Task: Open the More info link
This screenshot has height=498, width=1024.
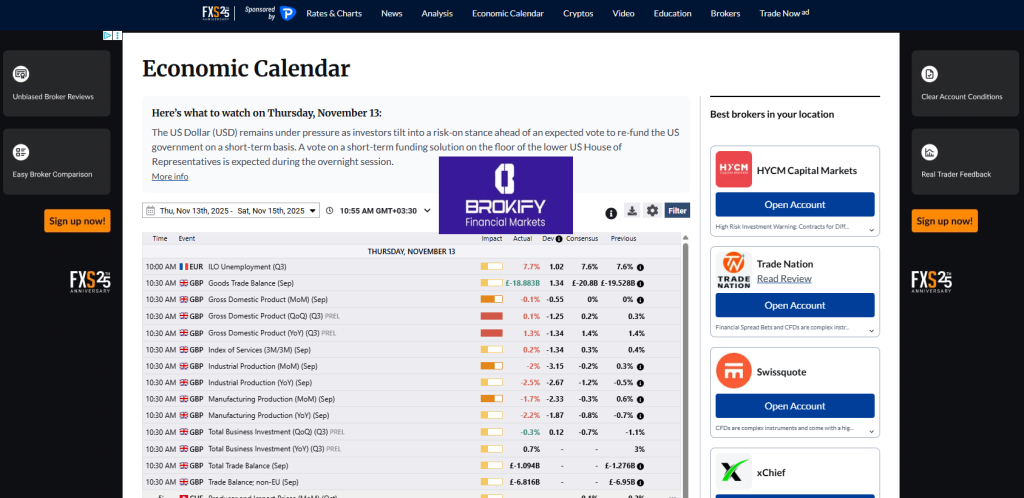Action: (x=170, y=177)
